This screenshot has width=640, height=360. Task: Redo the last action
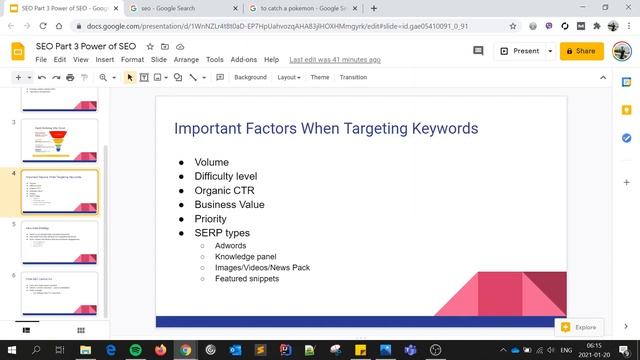point(56,77)
